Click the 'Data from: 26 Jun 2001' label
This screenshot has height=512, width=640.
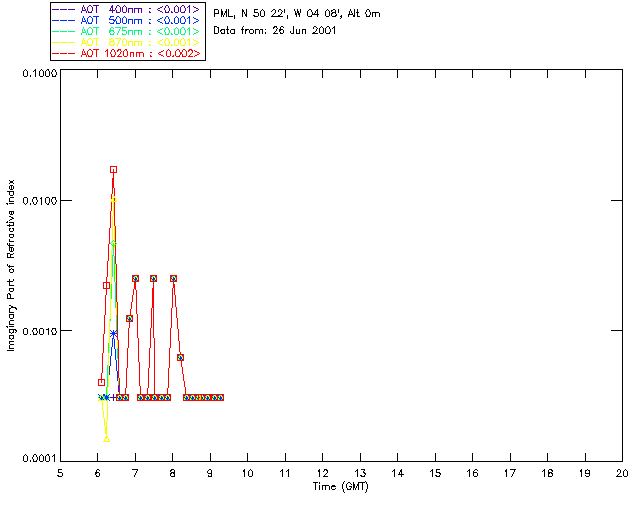click(x=275, y=30)
